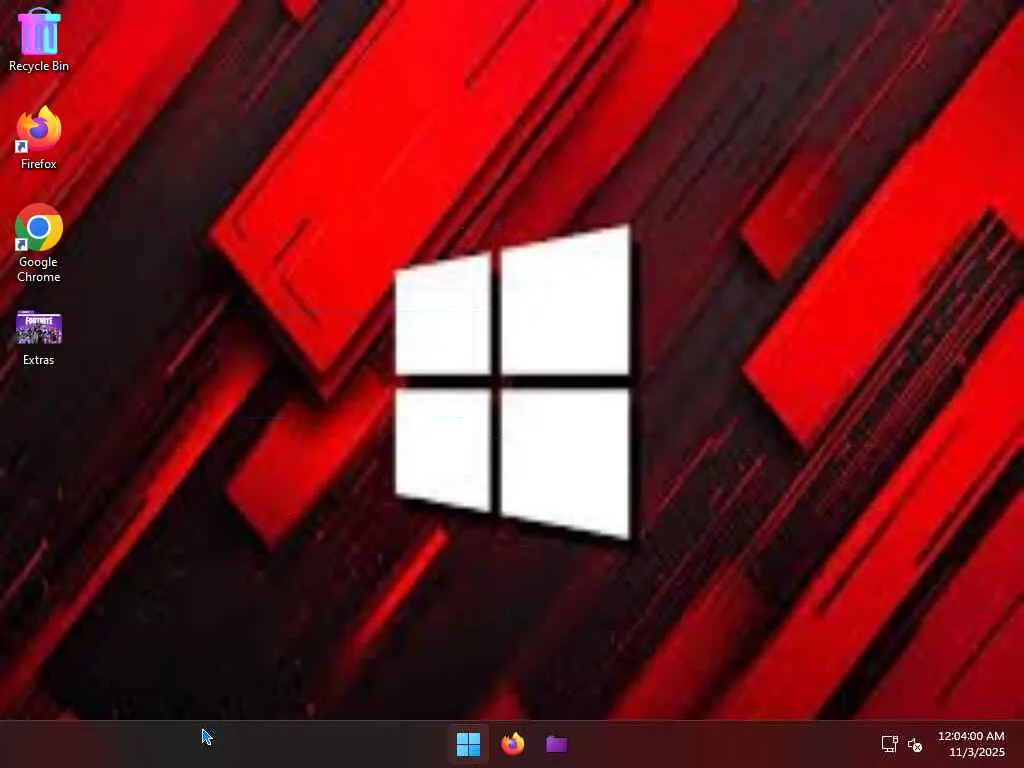1024x768 pixels.
Task: Open the purple File Explorer folder on taskbar
Action: pyautogui.click(x=556, y=744)
